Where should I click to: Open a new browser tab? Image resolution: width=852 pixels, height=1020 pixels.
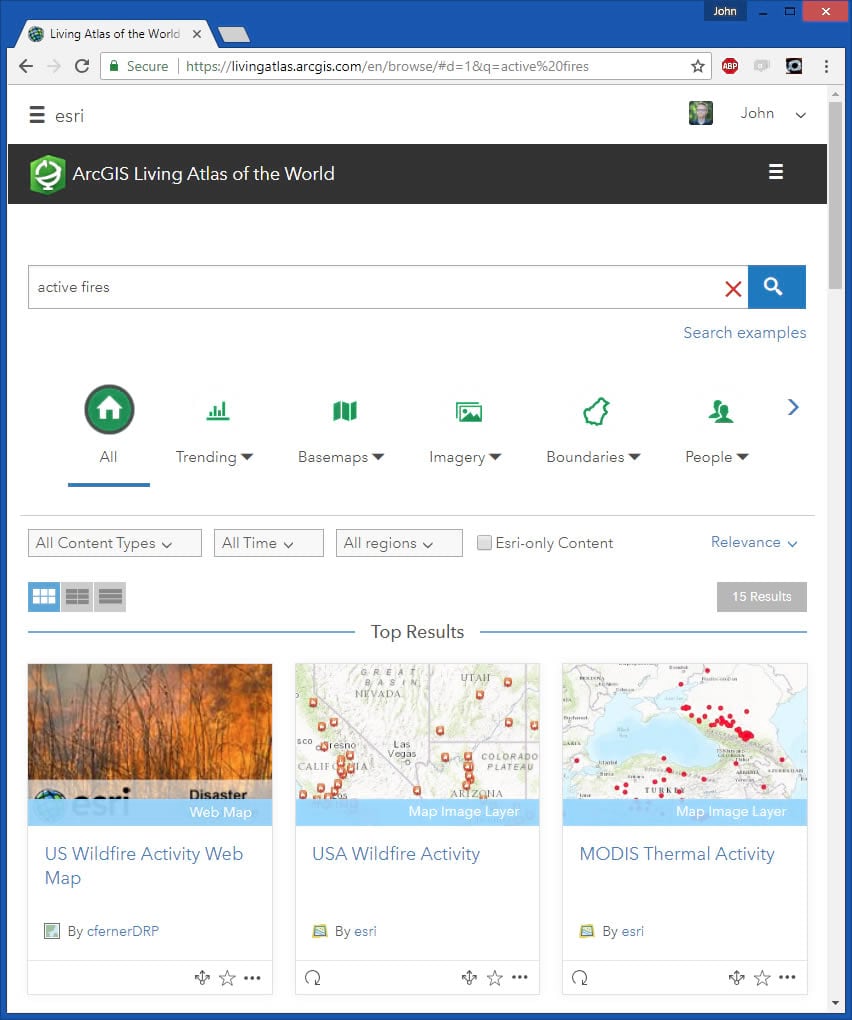233,34
